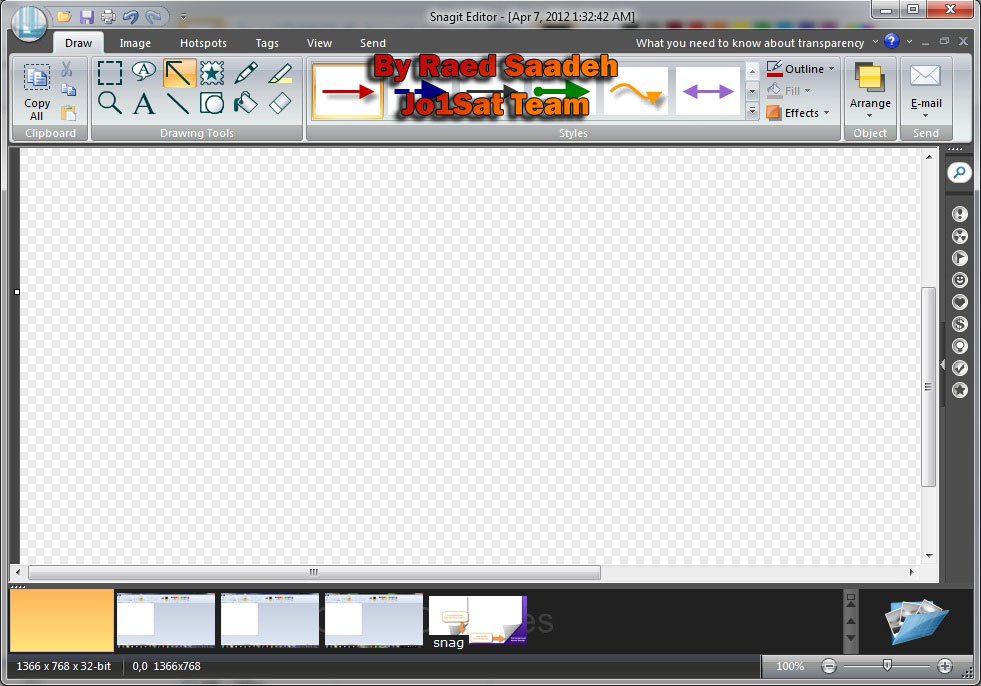This screenshot has height=686, width=981.
Task: Switch to the Image tab
Action: click(x=135, y=43)
